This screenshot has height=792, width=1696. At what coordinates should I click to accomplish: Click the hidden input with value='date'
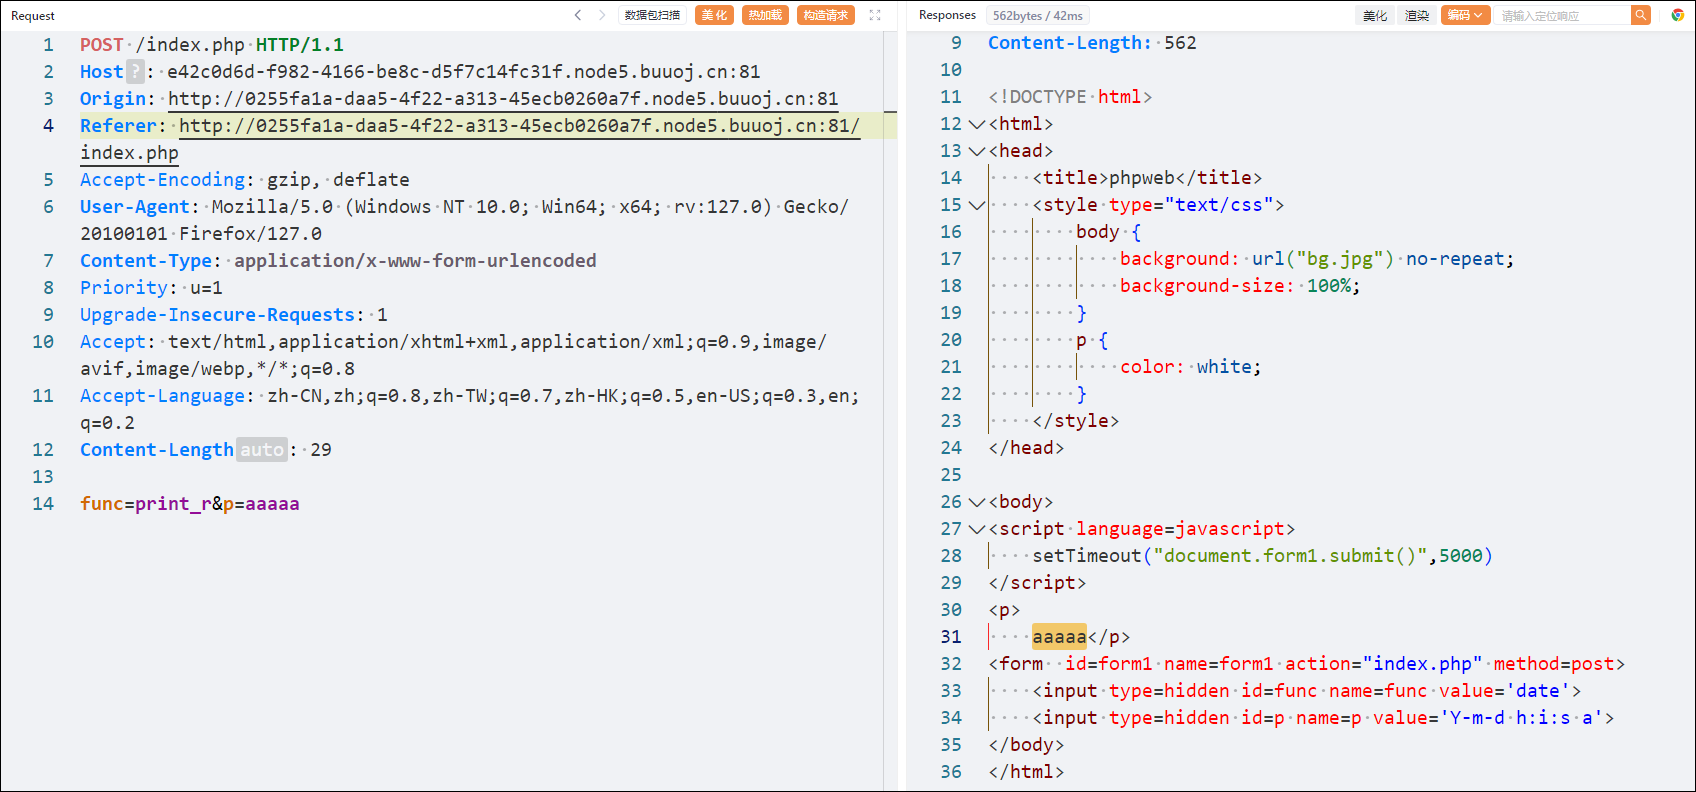pos(1306,691)
